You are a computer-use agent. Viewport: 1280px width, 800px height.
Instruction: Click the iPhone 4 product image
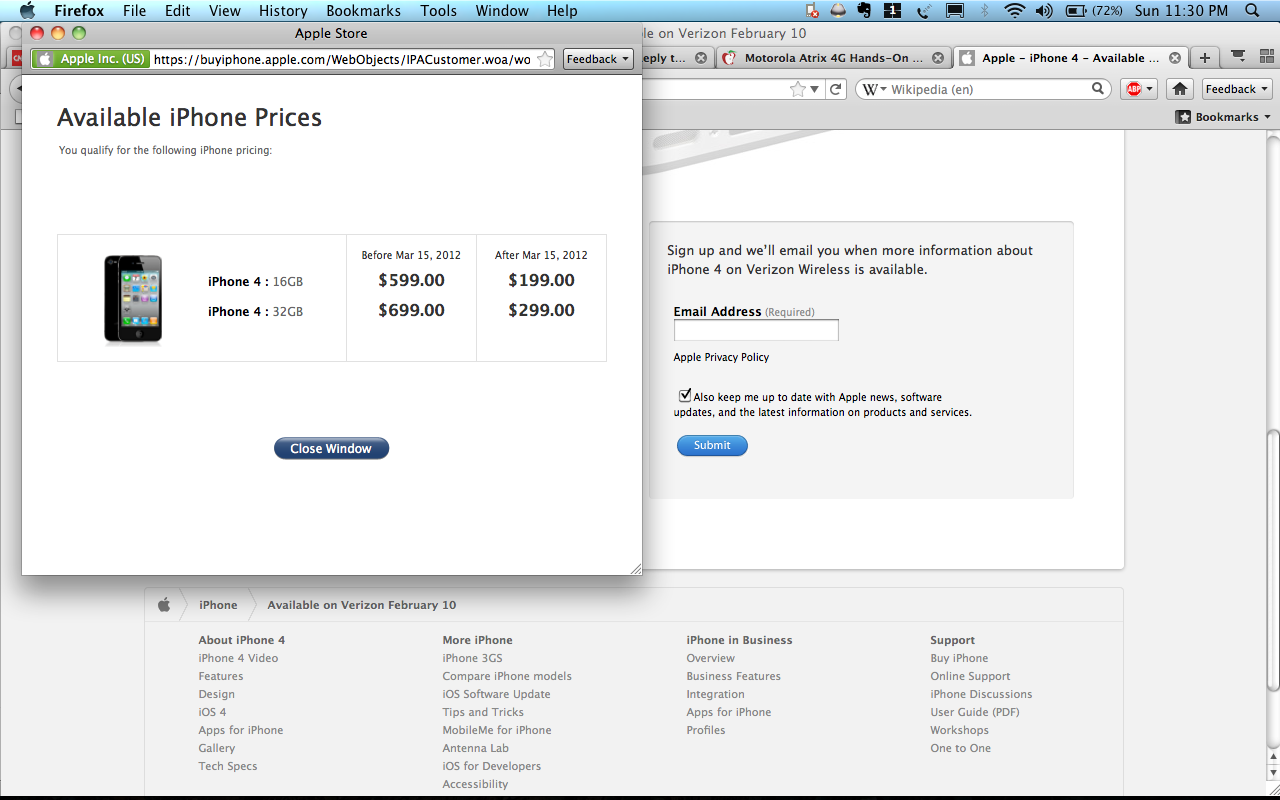(133, 299)
